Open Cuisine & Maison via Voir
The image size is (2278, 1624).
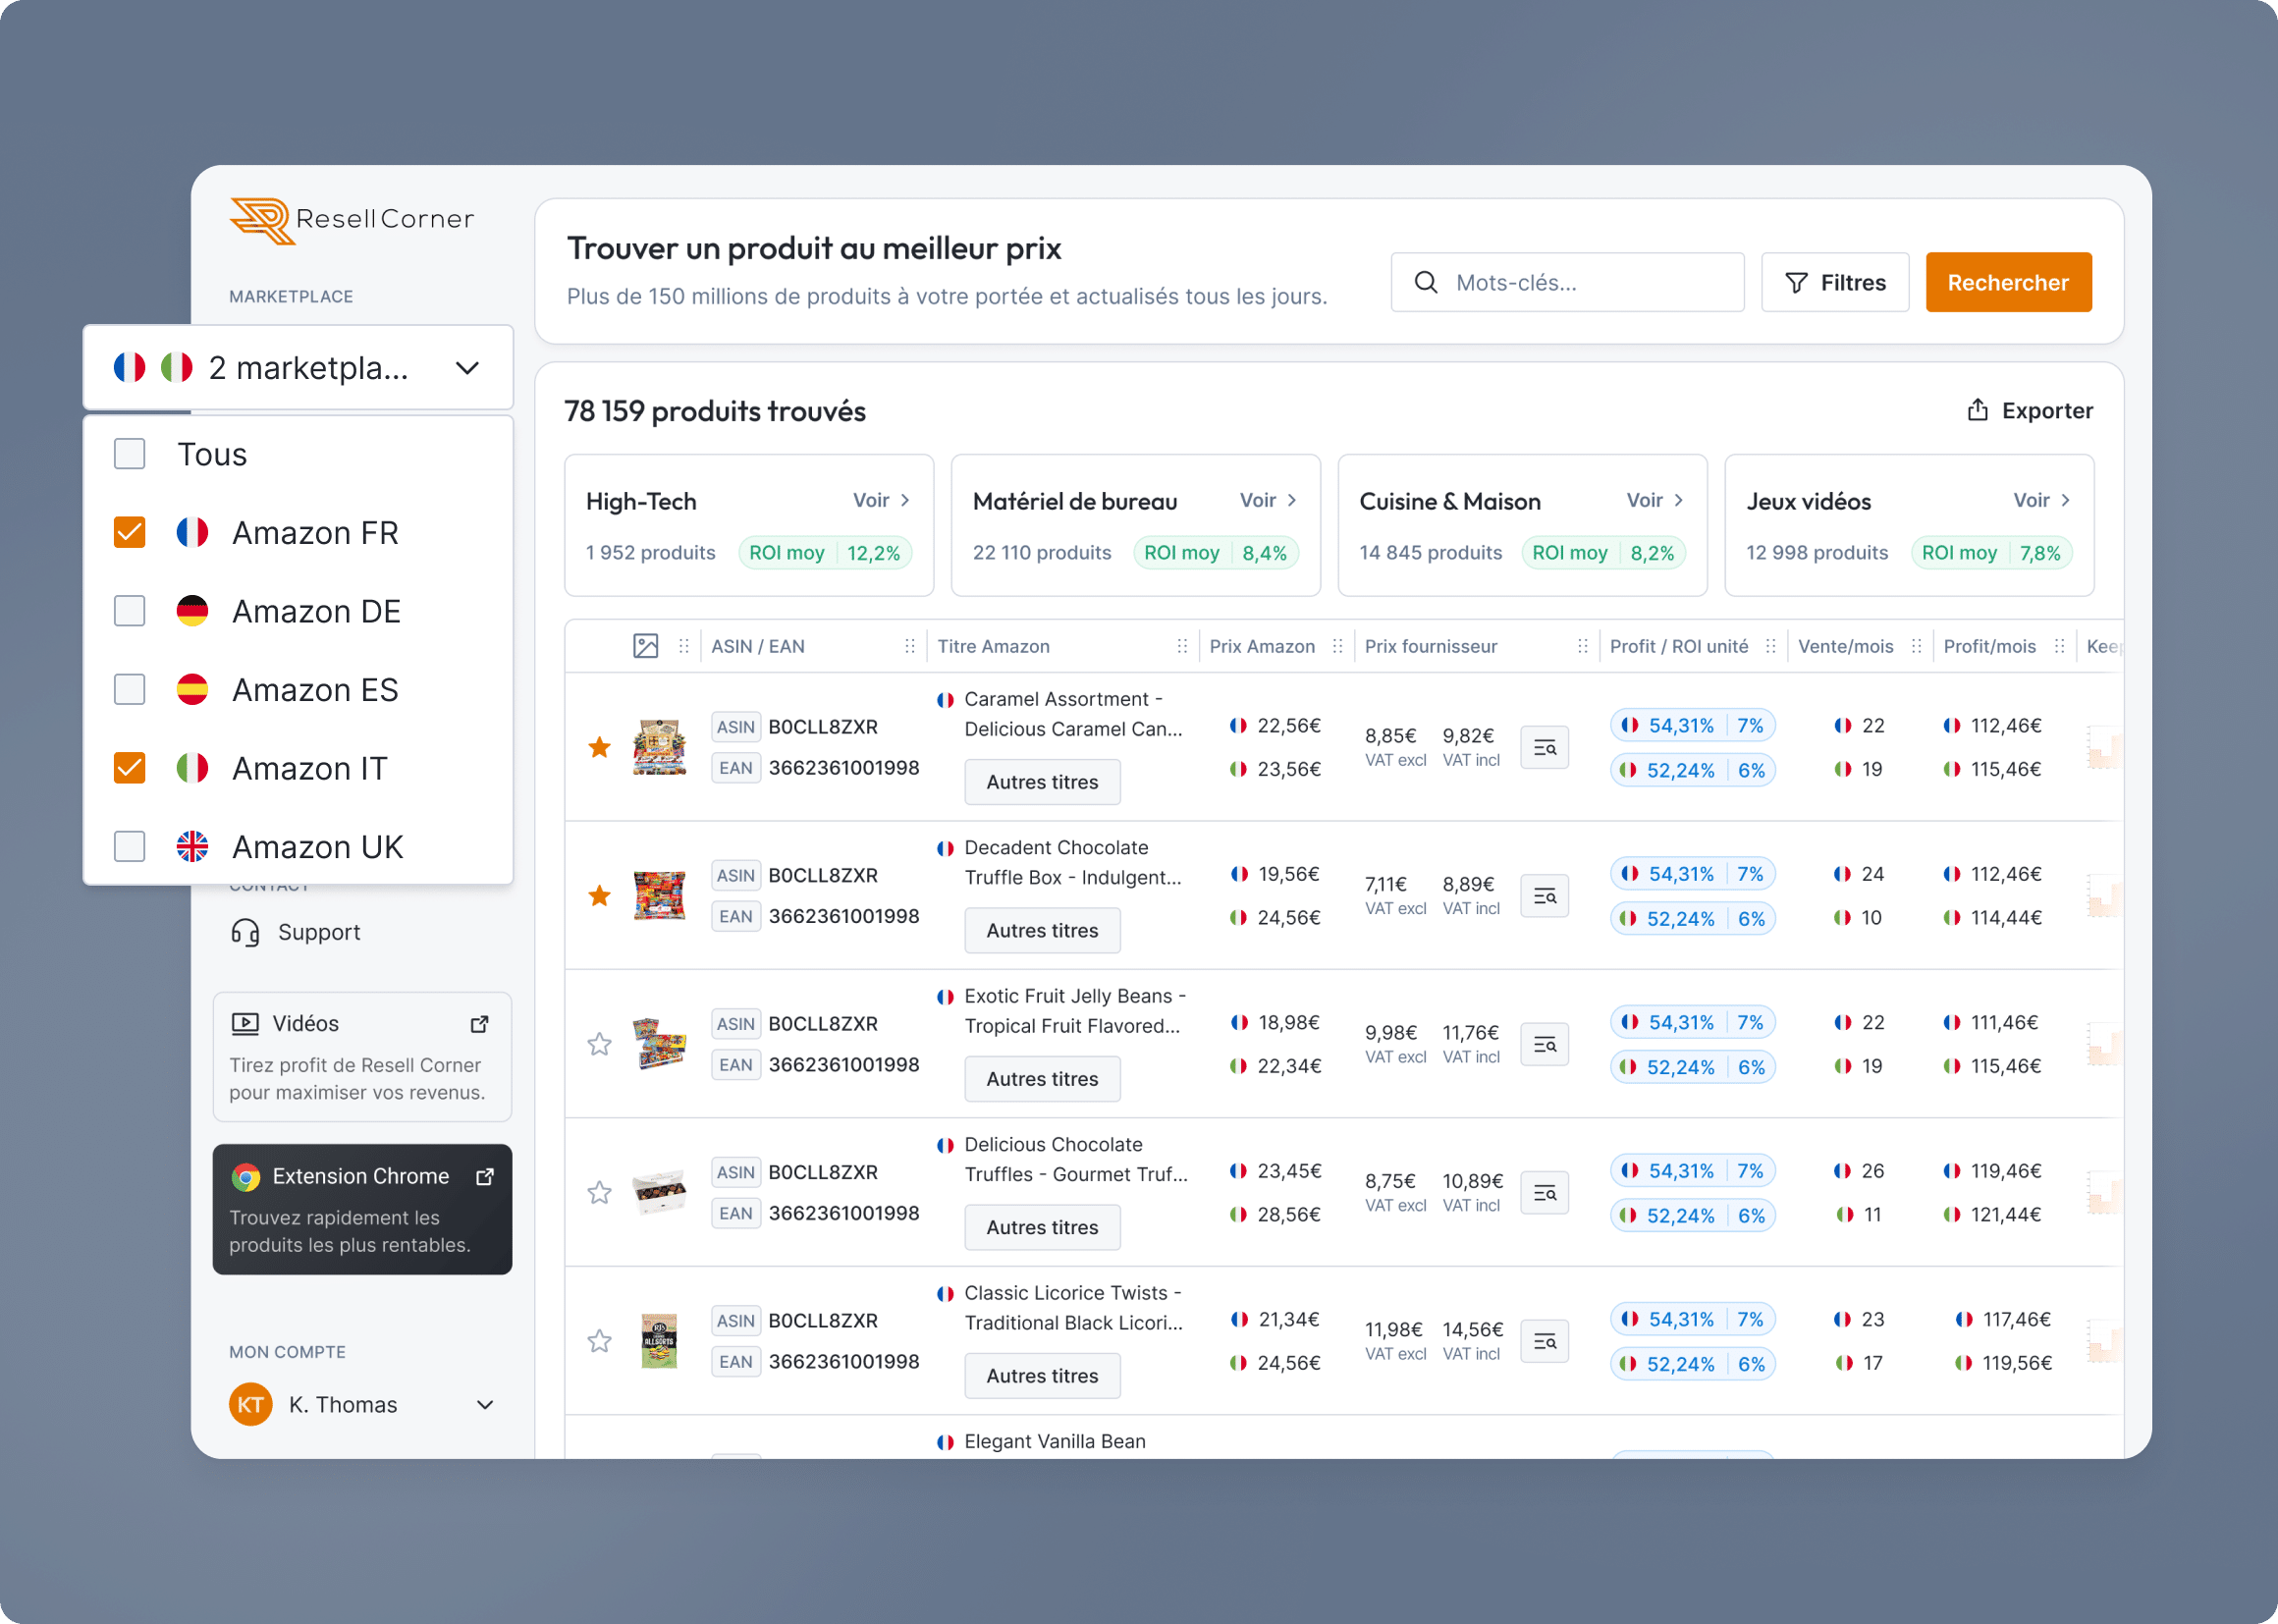(x=1655, y=500)
